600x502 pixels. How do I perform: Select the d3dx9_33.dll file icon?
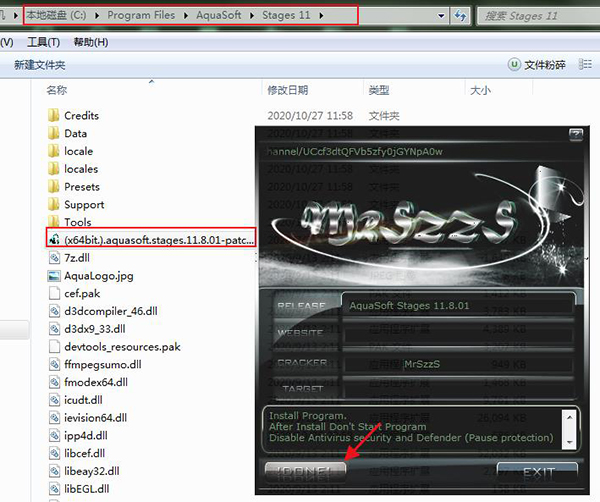point(54,329)
